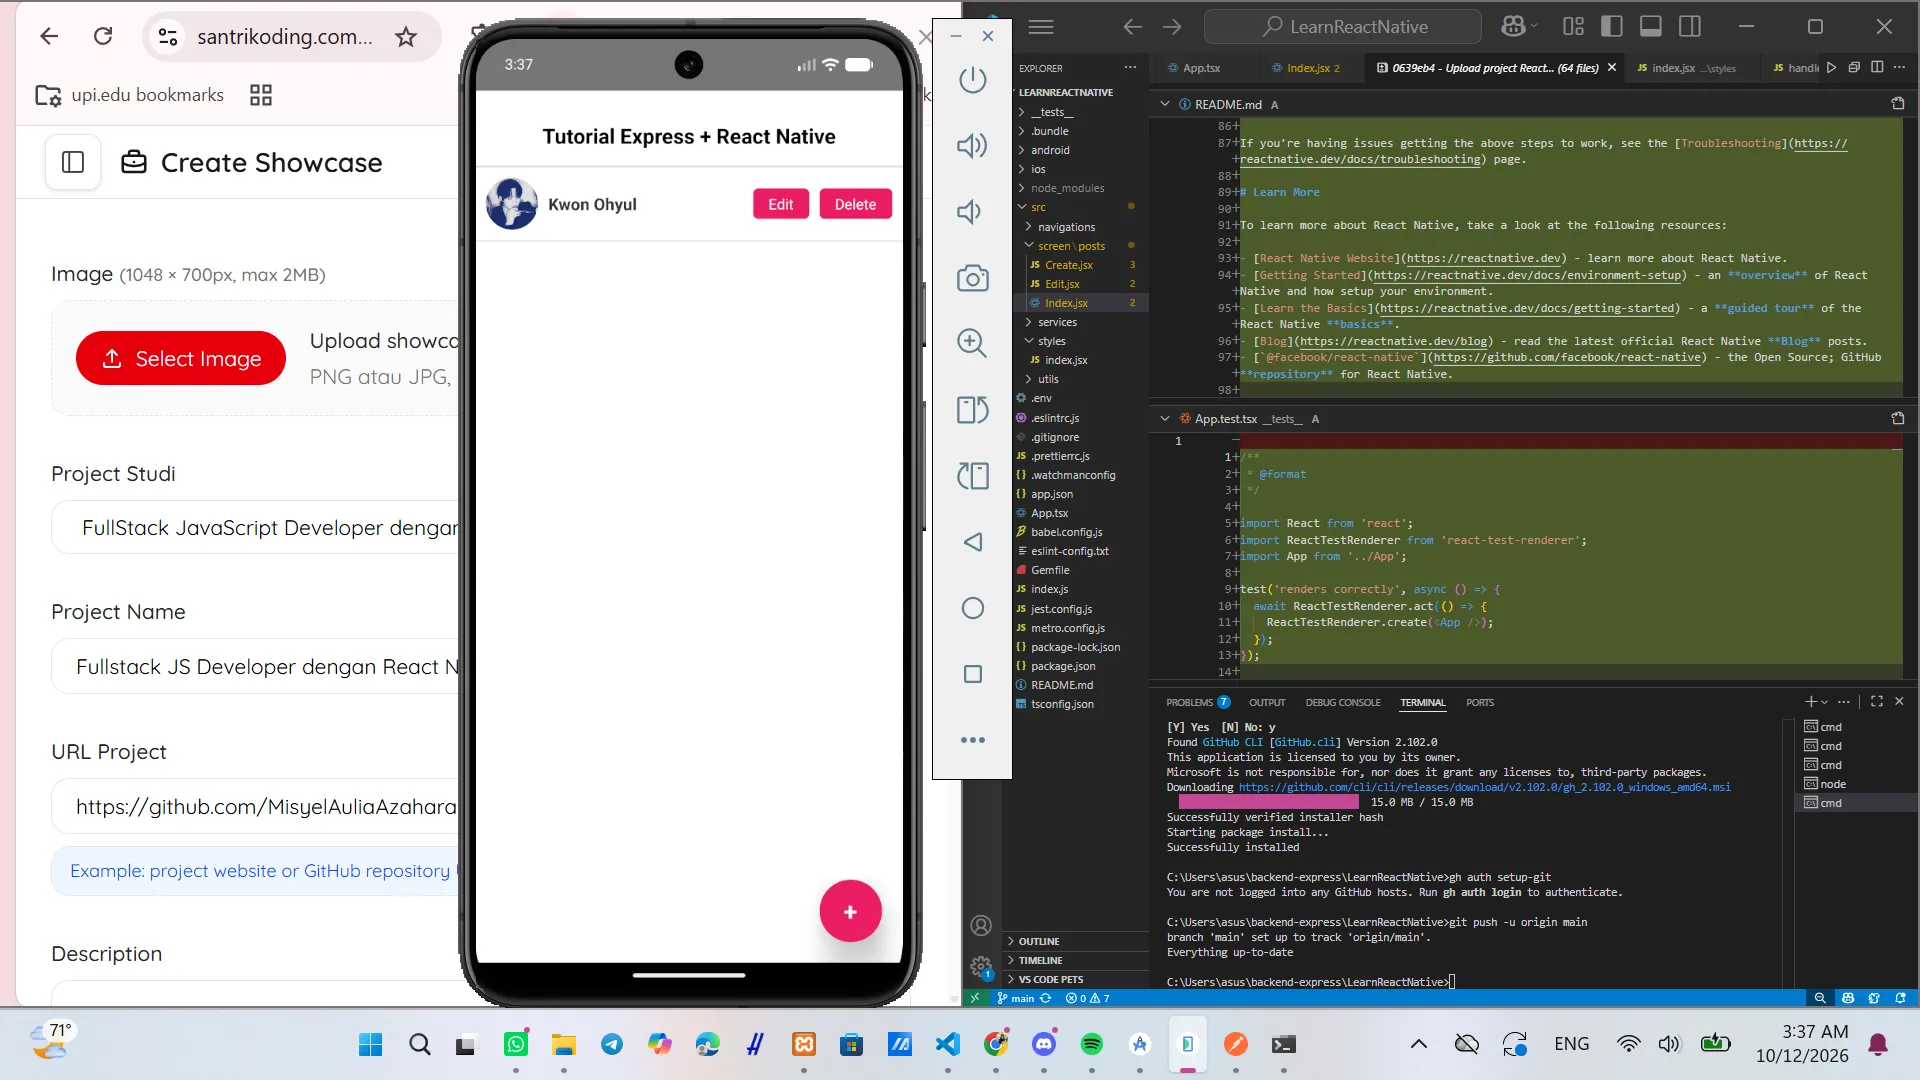
Task: Click the emulator zoom magnifier icon
Action: pos(972,343)
